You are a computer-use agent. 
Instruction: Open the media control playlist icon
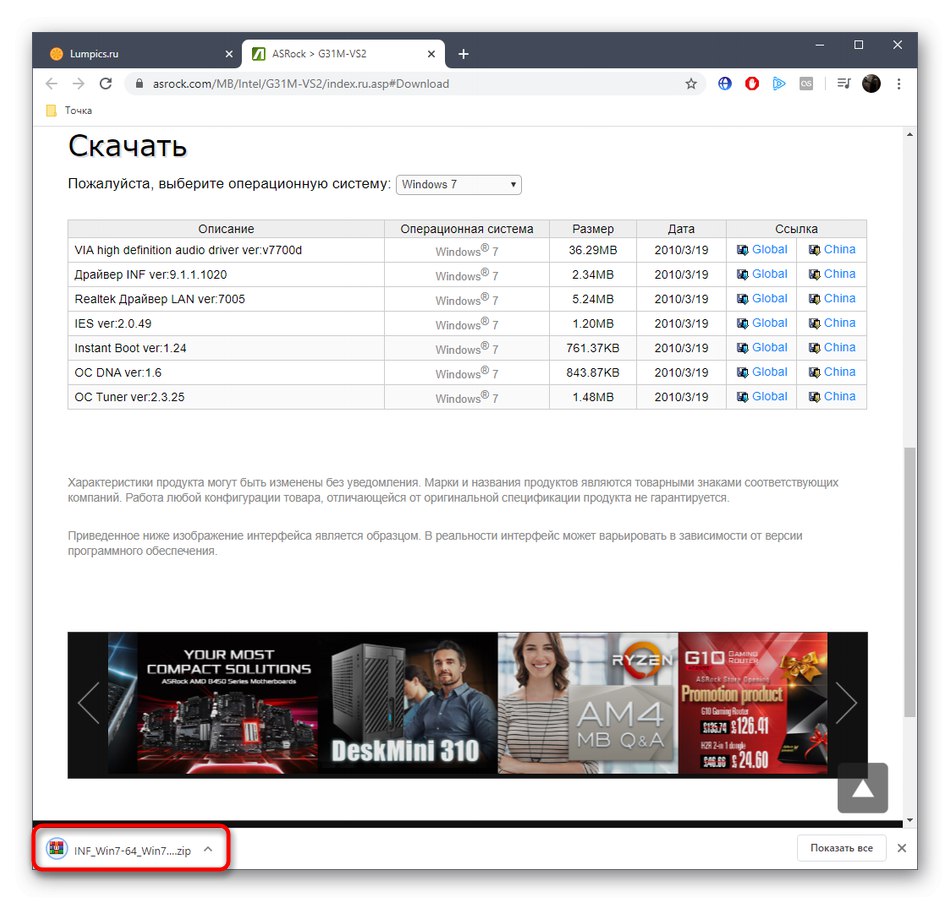[843, 84]
